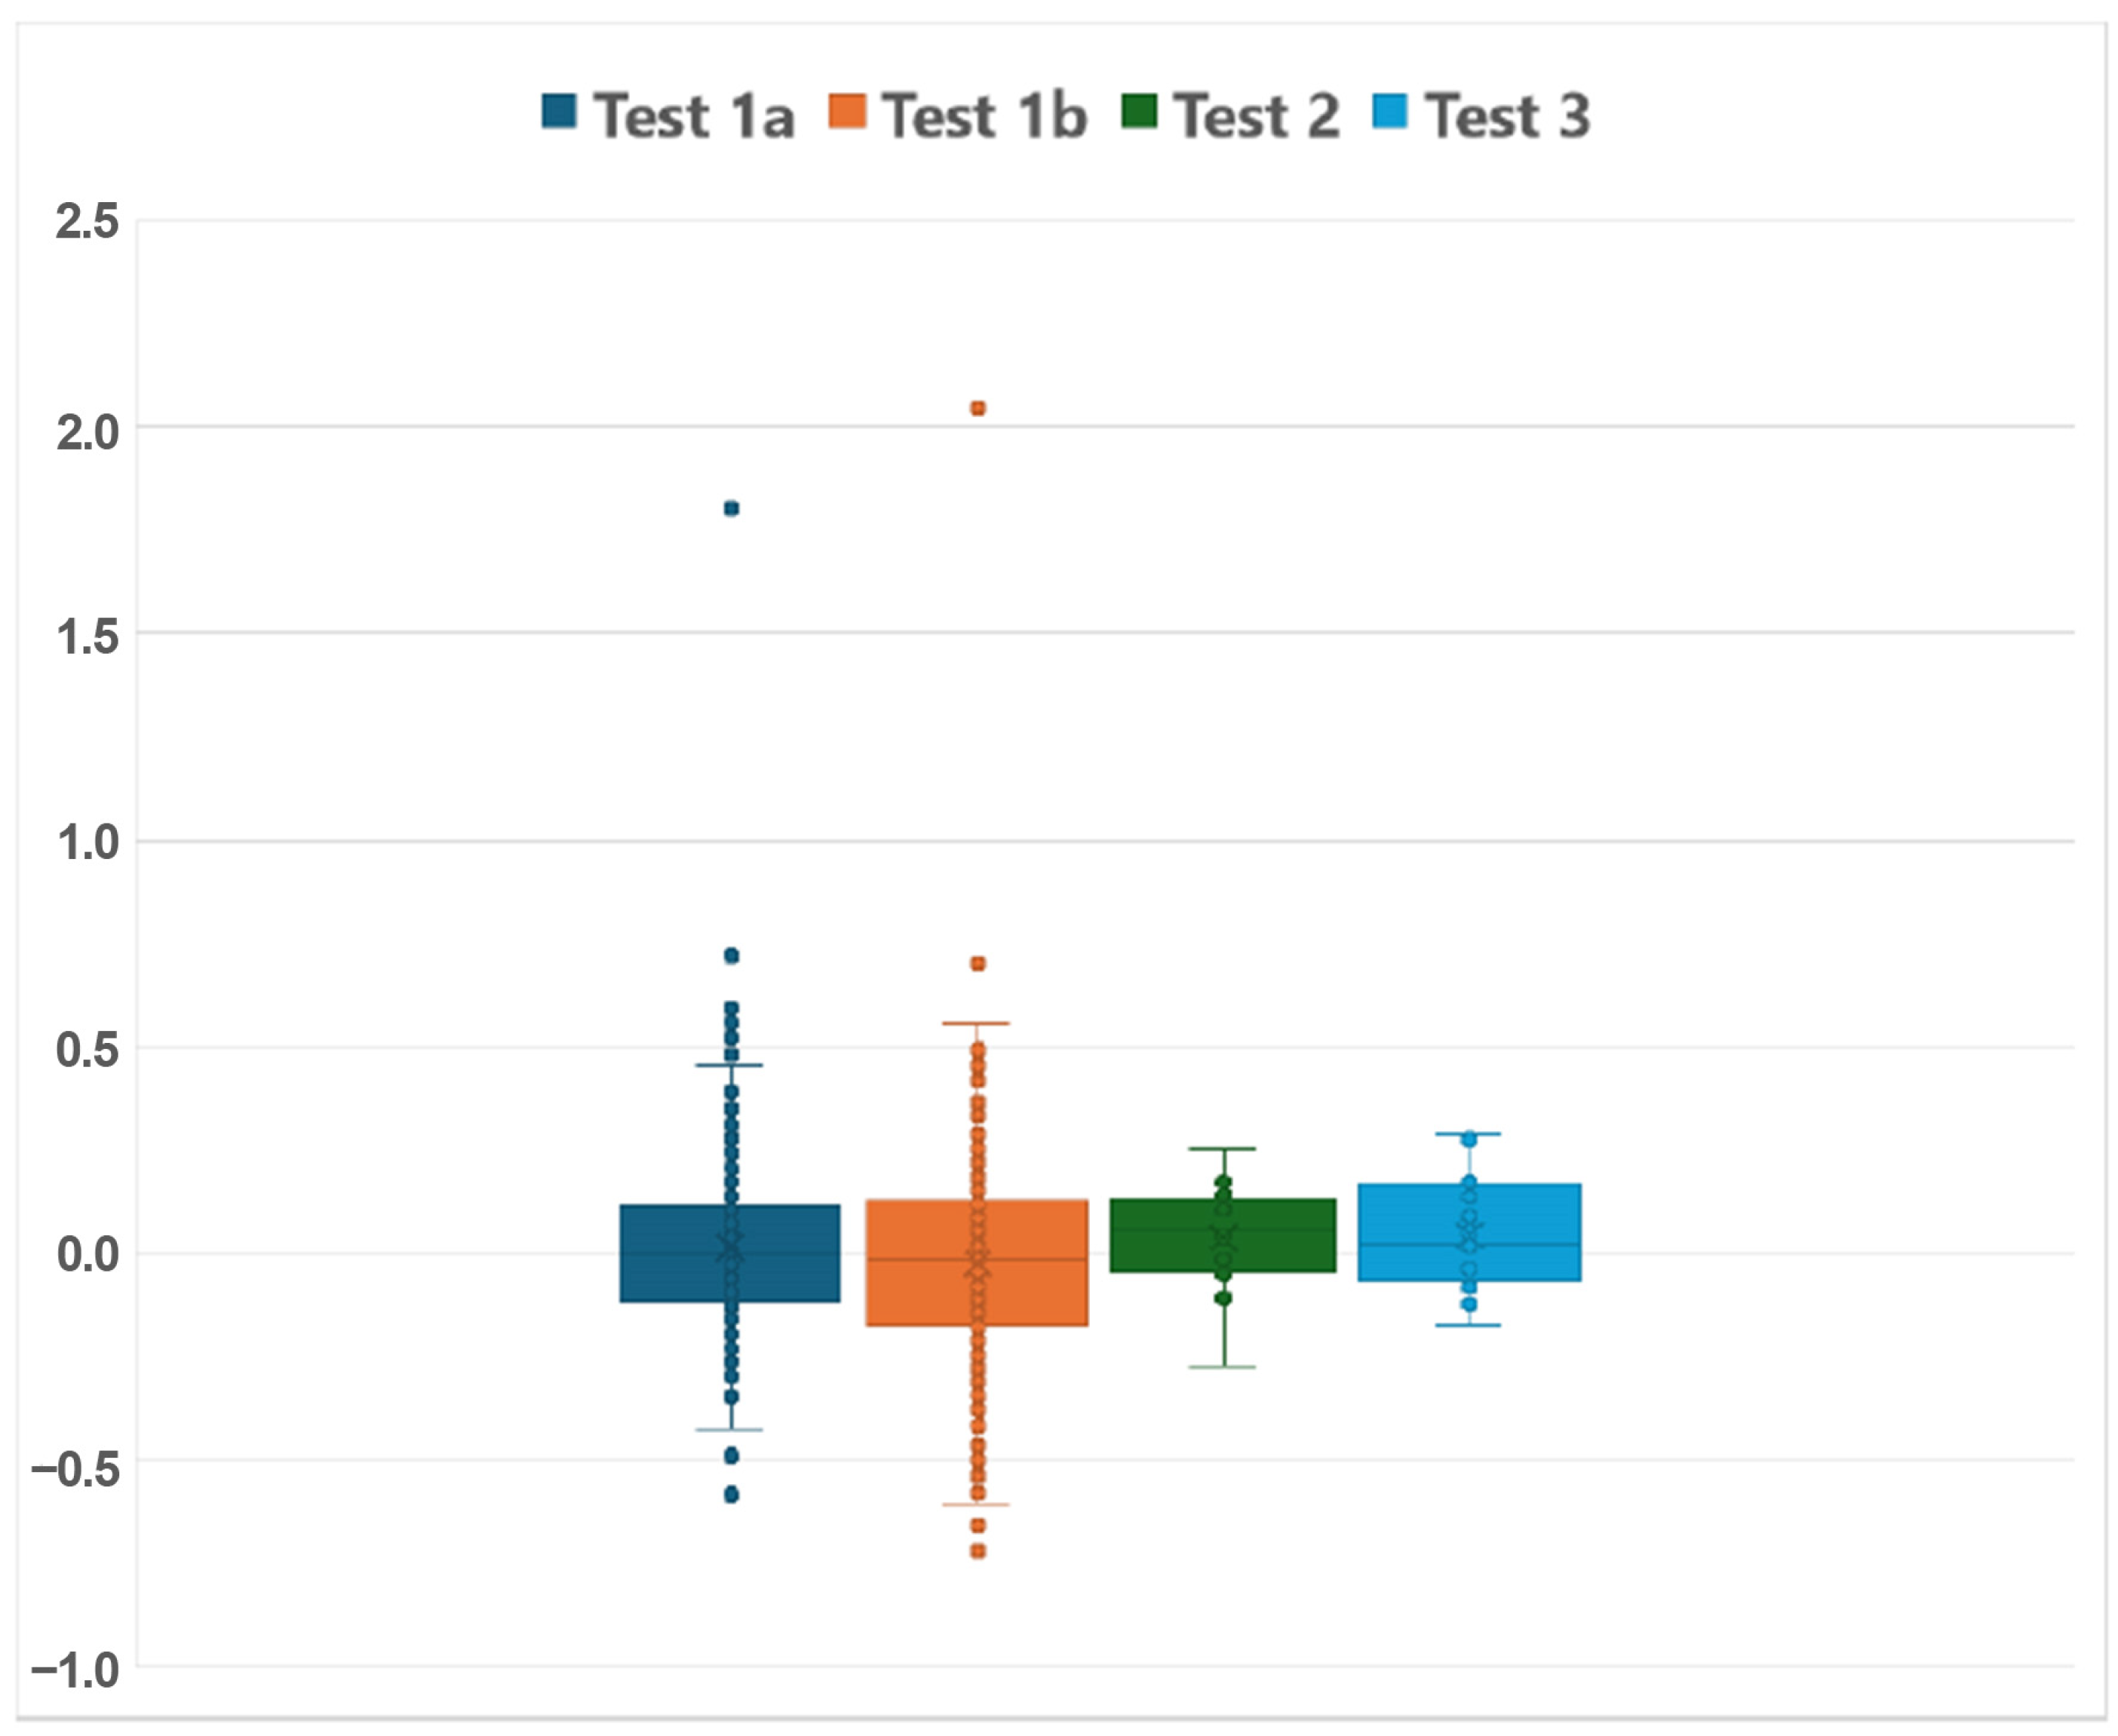Image resolution: width=2118 pixels, height=1736 pixels.
Task: Select the dark blue outlier point near 1.8
Action: 731,508
